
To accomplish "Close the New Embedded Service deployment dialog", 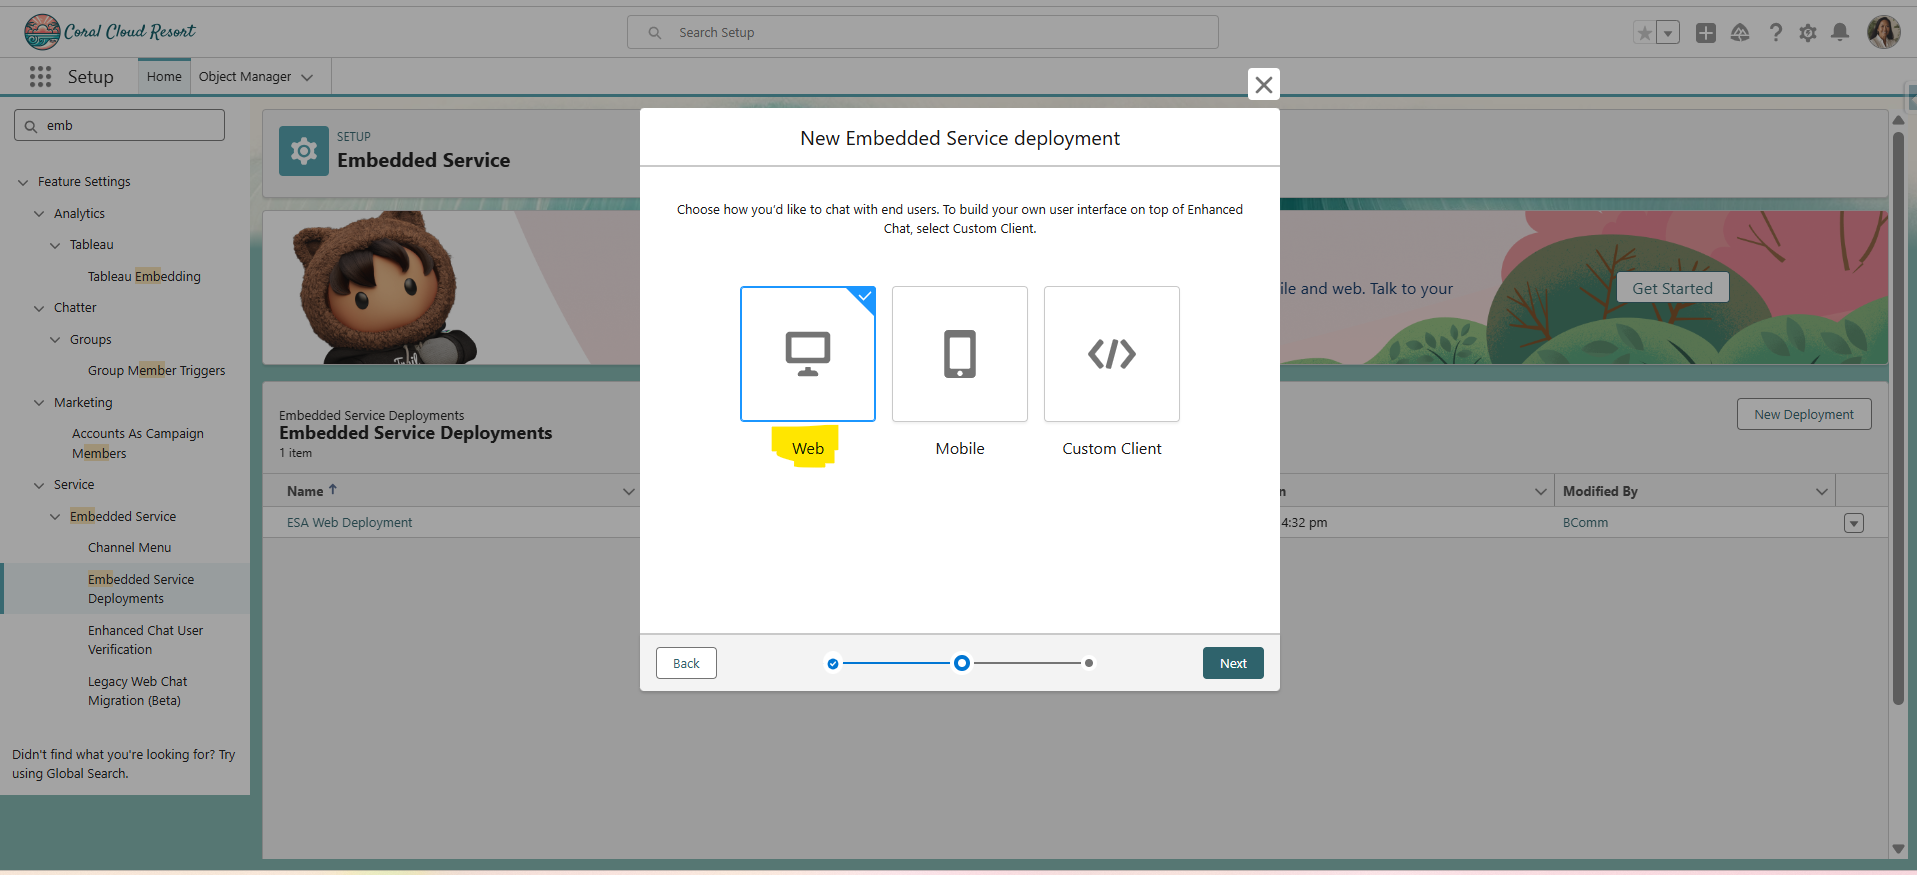I will [x=1264, y=85].
